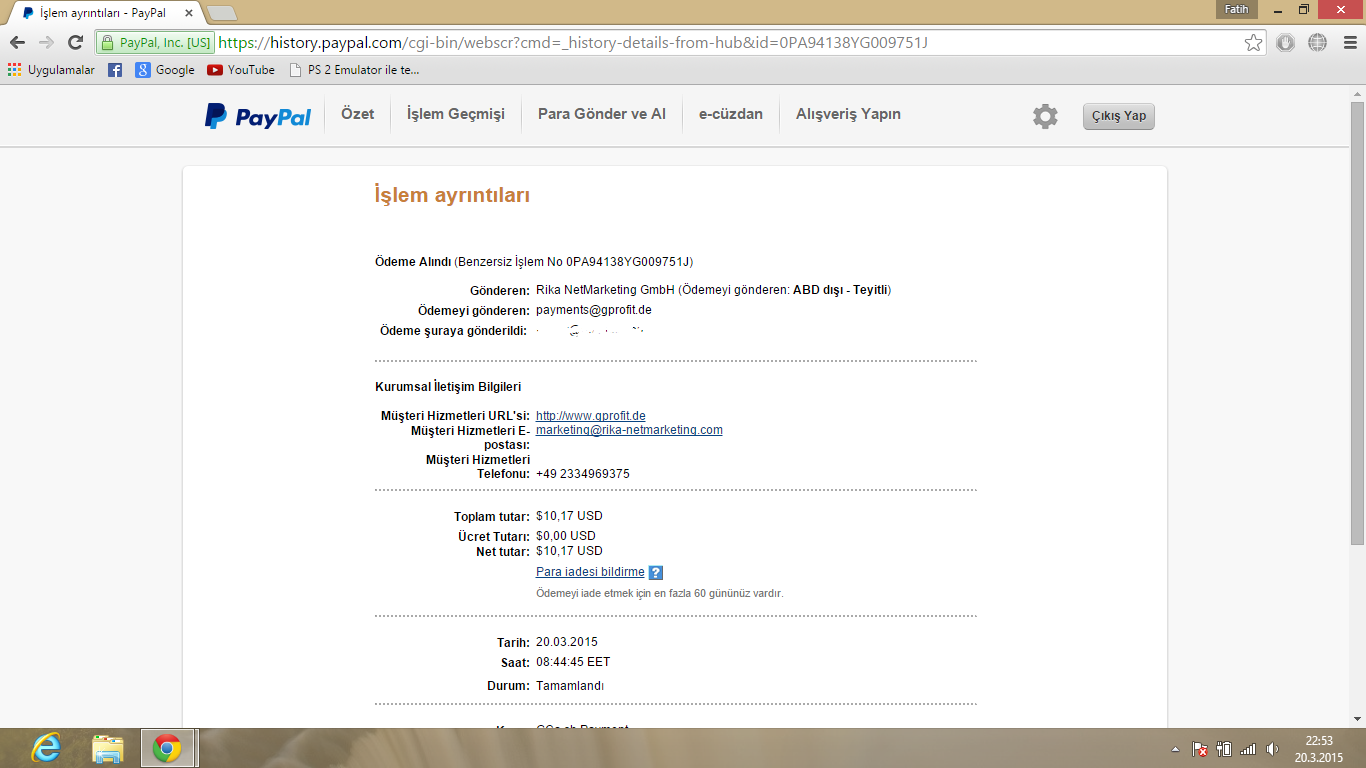Click the 60-day refund notice text
1366x768 pixels.
(660, 593)
